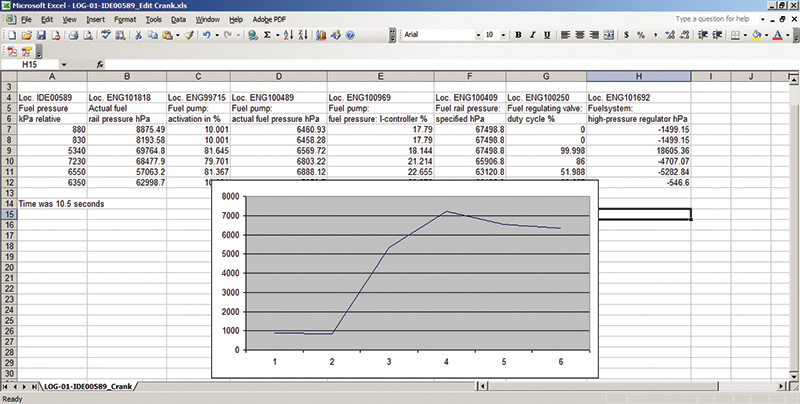Toggle Align Right
The width and height of the screenshot is (800, 404).
[x=594, y=35]
